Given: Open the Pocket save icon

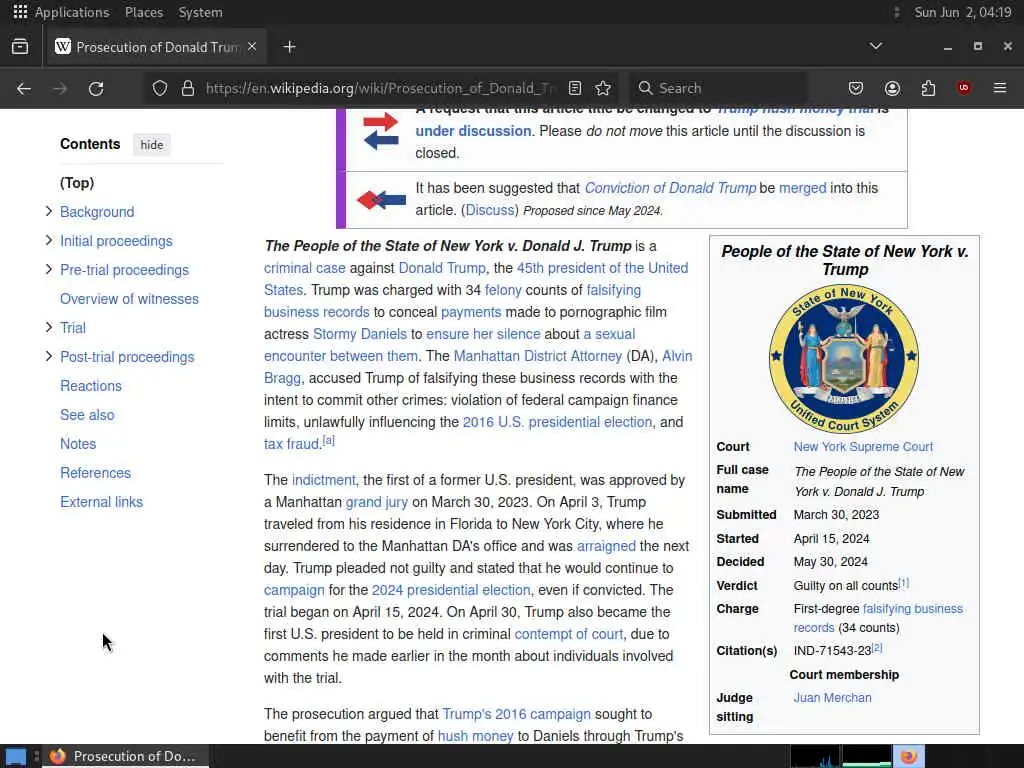Looking at the screenshot, I should [856, 88].
